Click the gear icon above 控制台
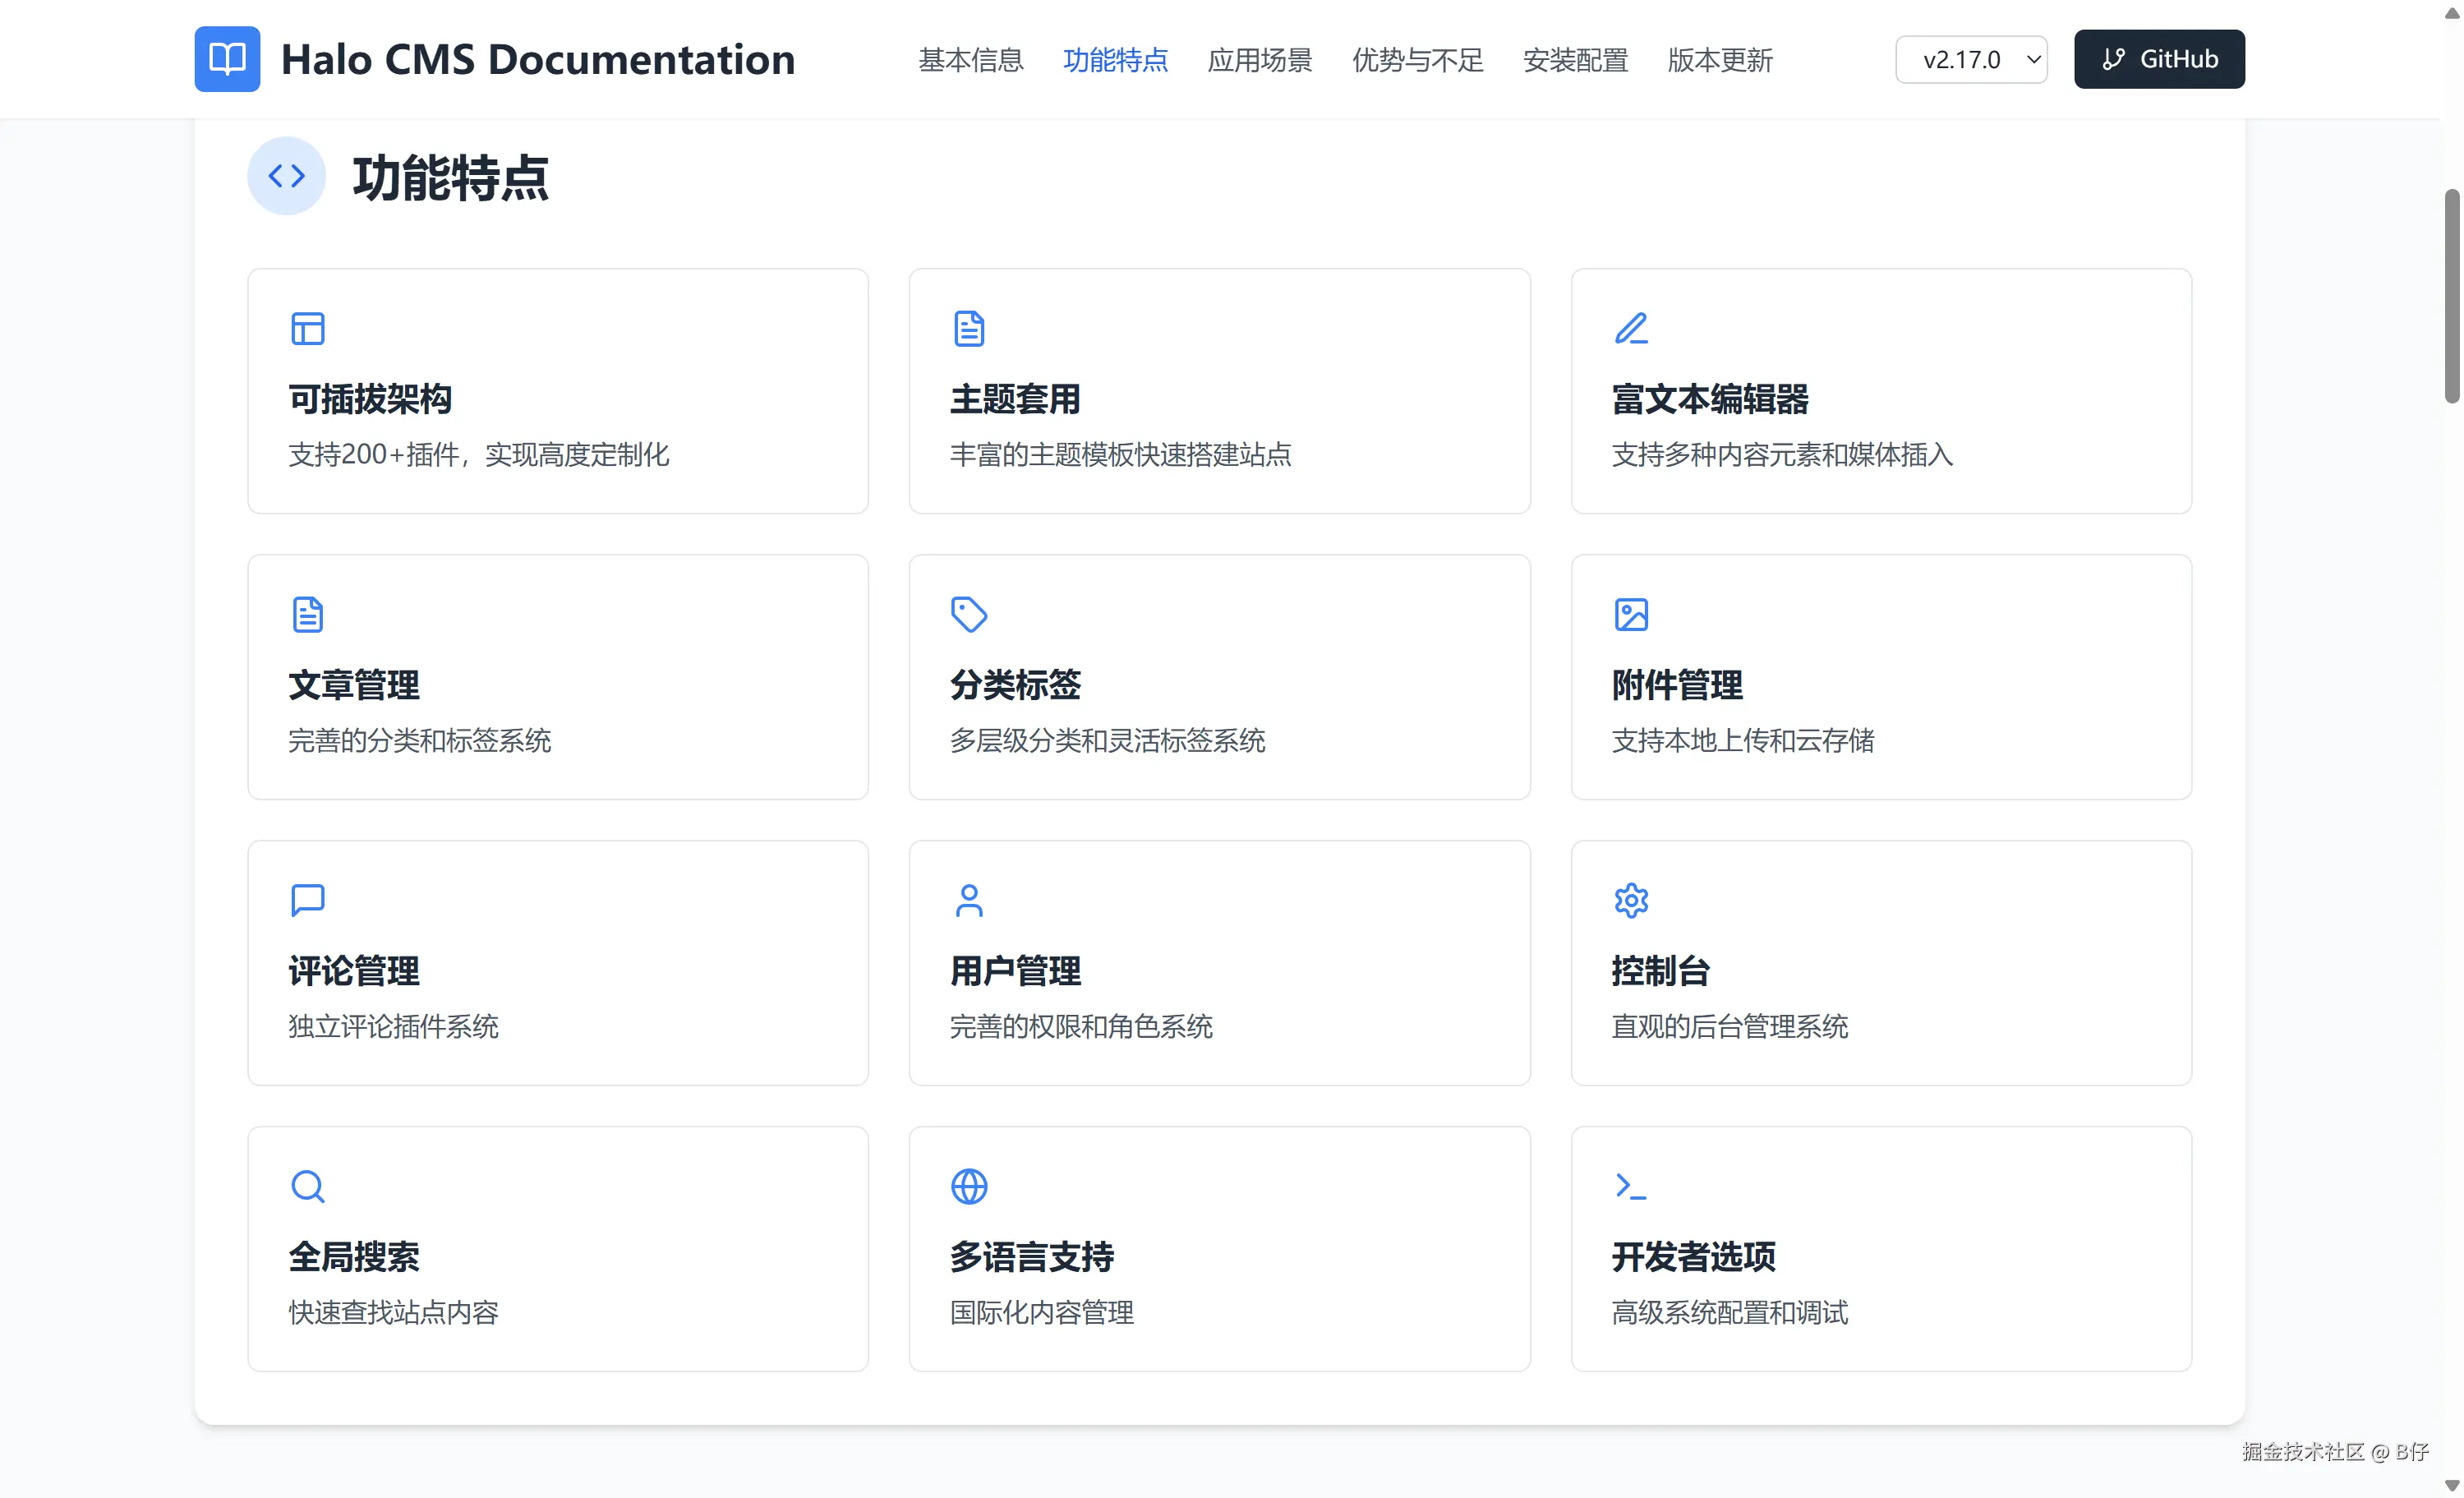The image size is (2464, 1498). tap(1631, 900)
